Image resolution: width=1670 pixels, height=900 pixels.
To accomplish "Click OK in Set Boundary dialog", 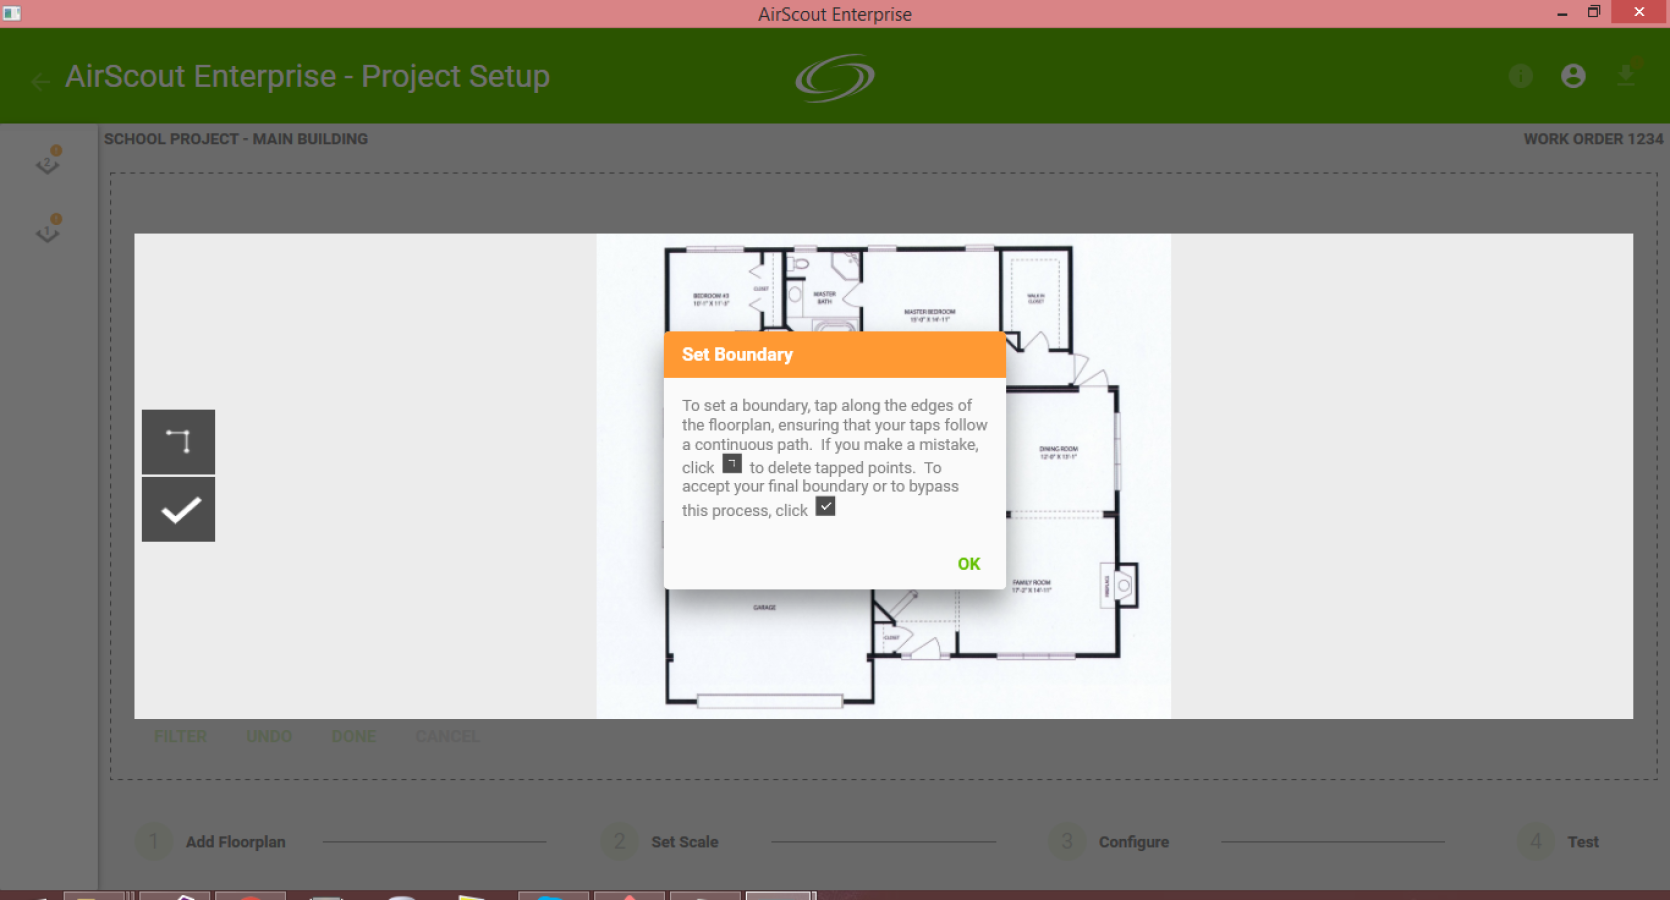I will point(968,564).
